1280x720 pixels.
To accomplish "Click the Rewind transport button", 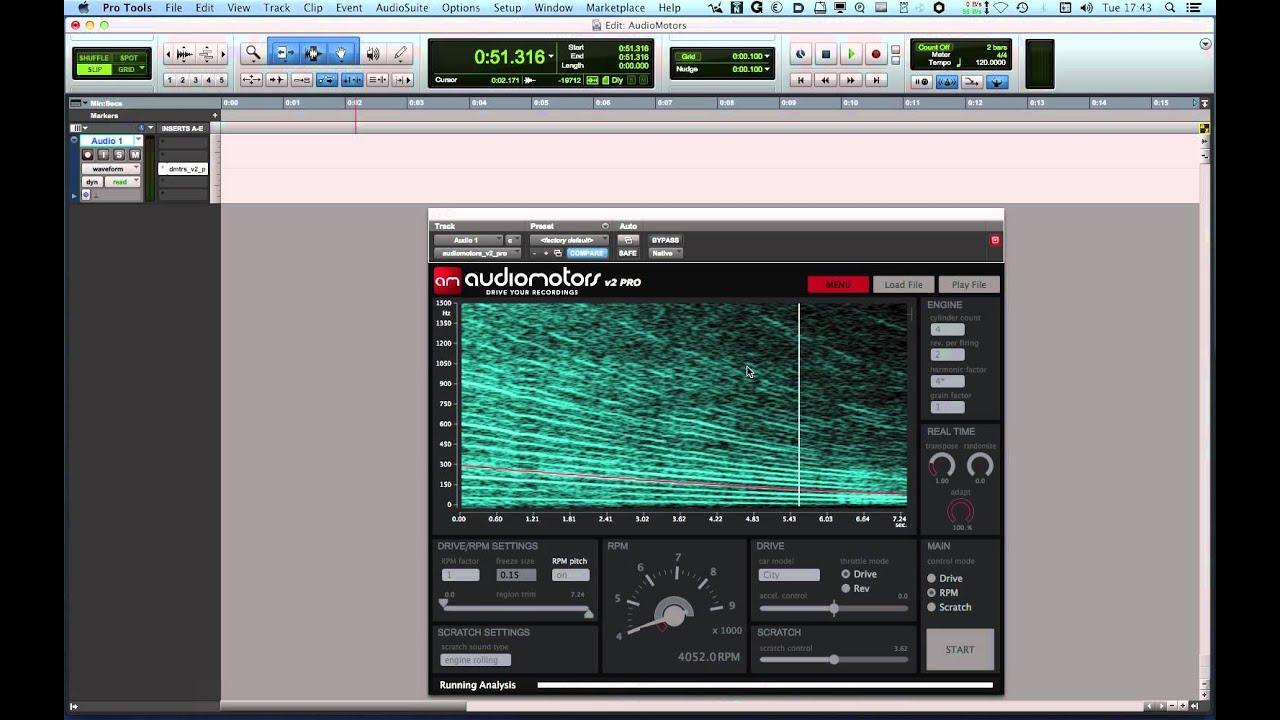I will click(x=825, y=80).
